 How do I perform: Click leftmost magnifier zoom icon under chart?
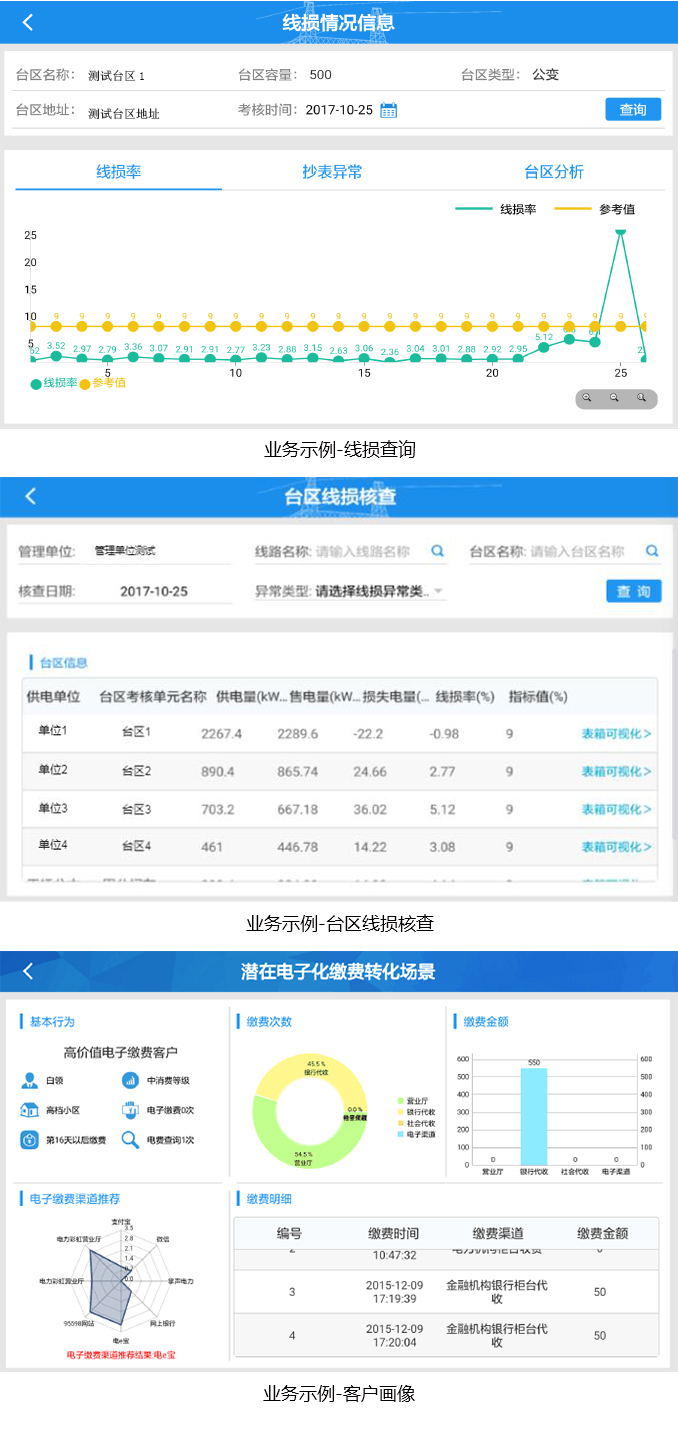pos(588,398)
